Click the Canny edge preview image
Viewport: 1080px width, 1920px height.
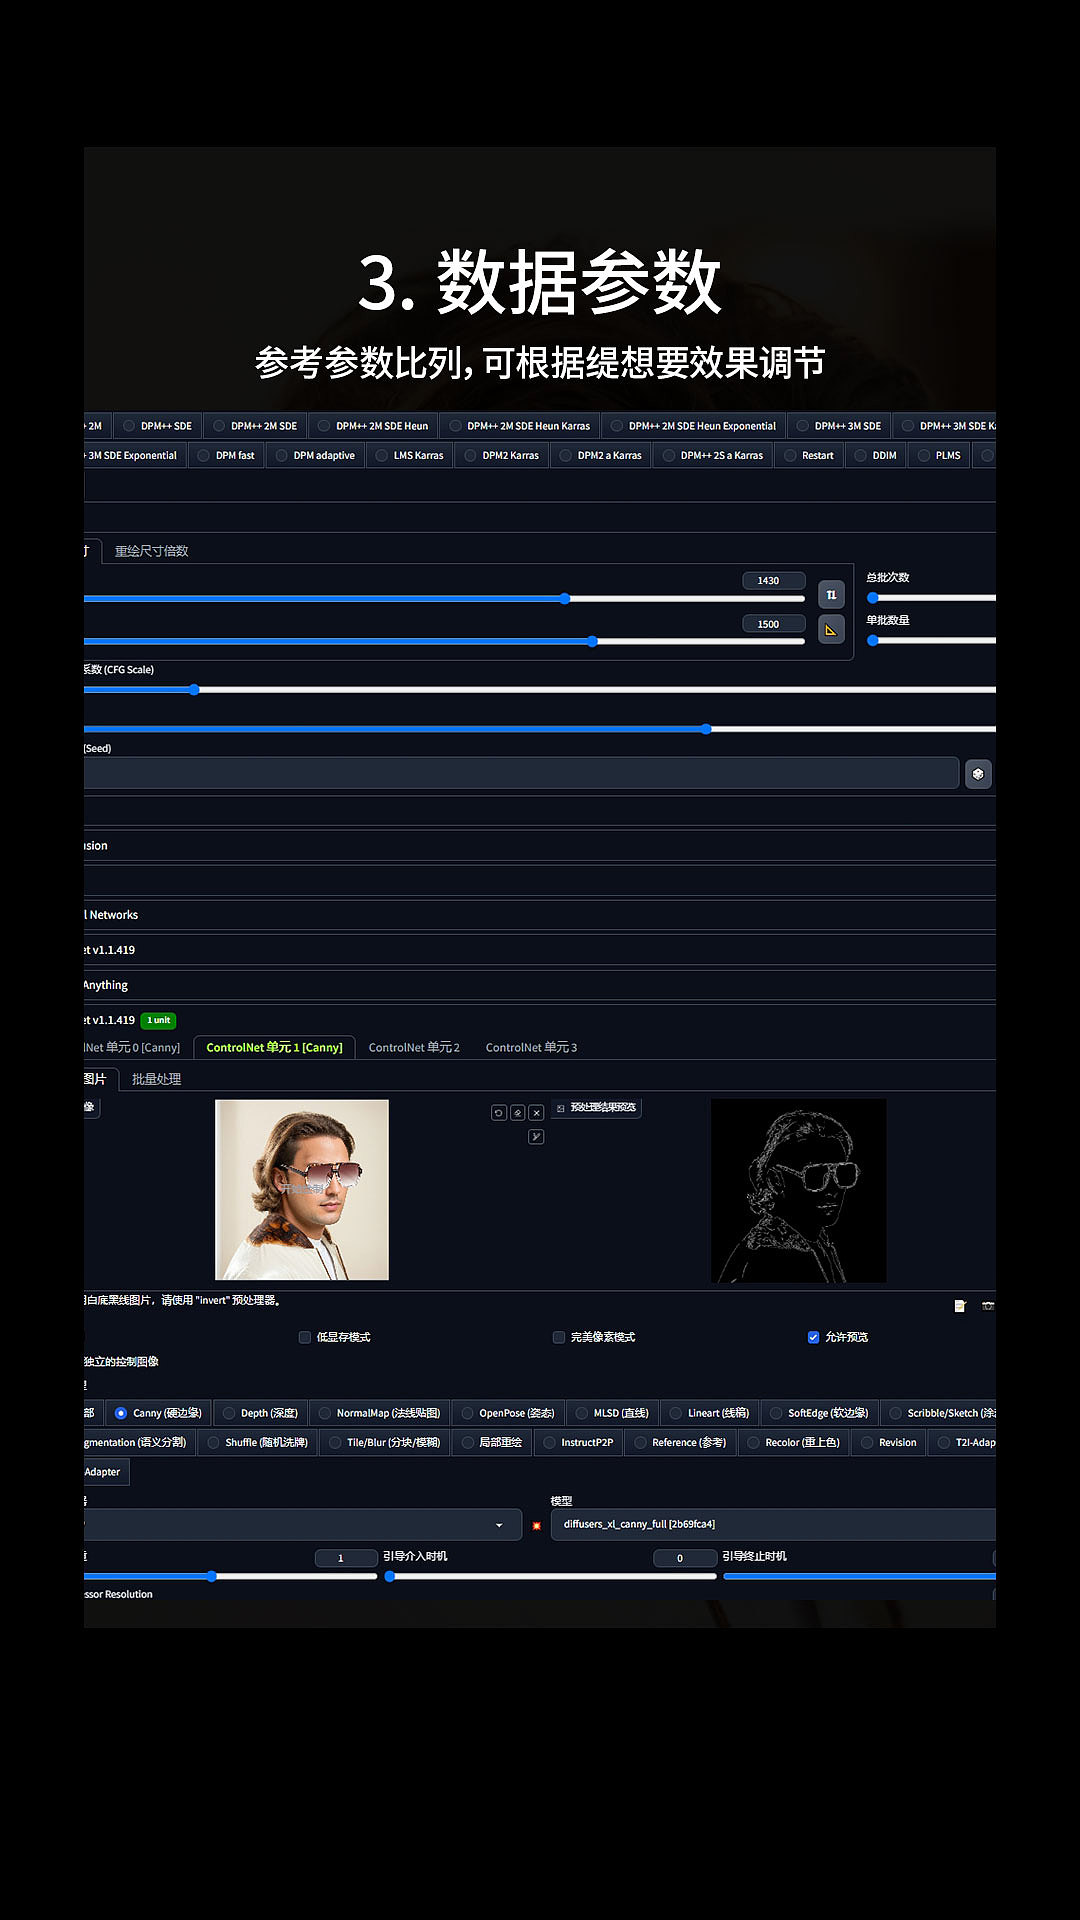(x=798, y=1191)
